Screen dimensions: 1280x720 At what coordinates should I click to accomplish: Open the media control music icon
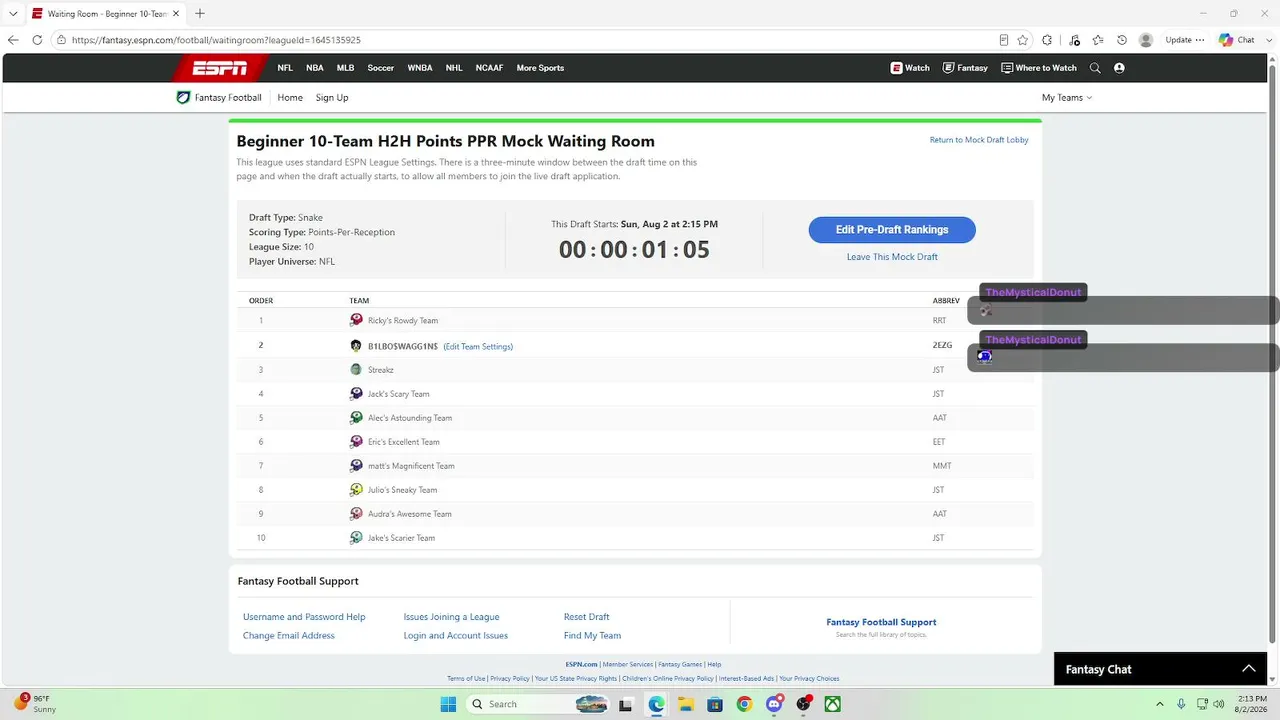pos(1074,40)
